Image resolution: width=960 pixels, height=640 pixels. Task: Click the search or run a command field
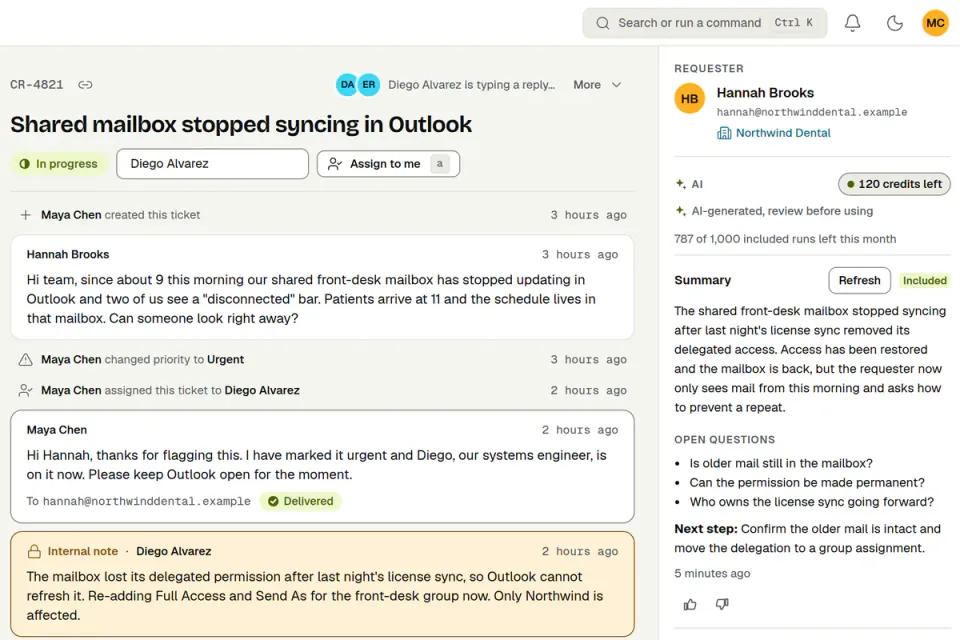tap(704, 23)
